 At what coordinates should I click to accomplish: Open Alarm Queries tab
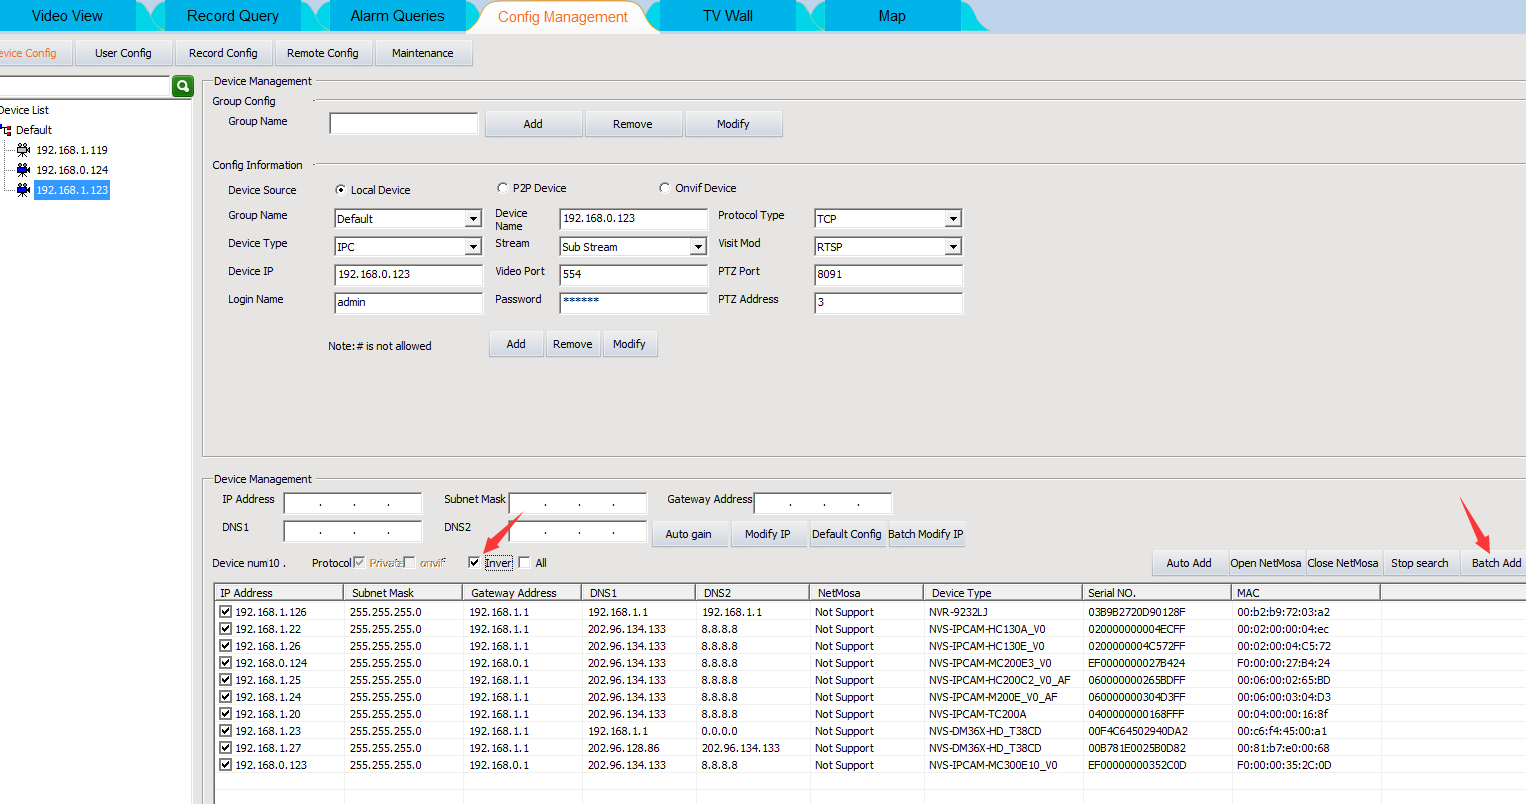pos(397,16)
